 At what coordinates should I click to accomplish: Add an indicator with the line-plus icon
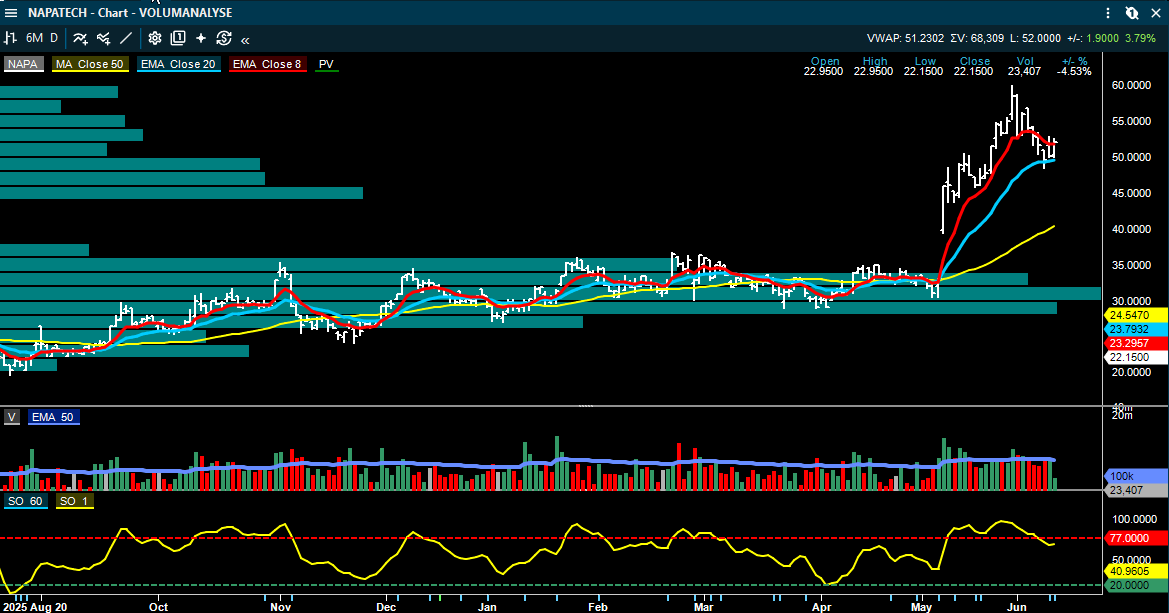tap(81, 38)
